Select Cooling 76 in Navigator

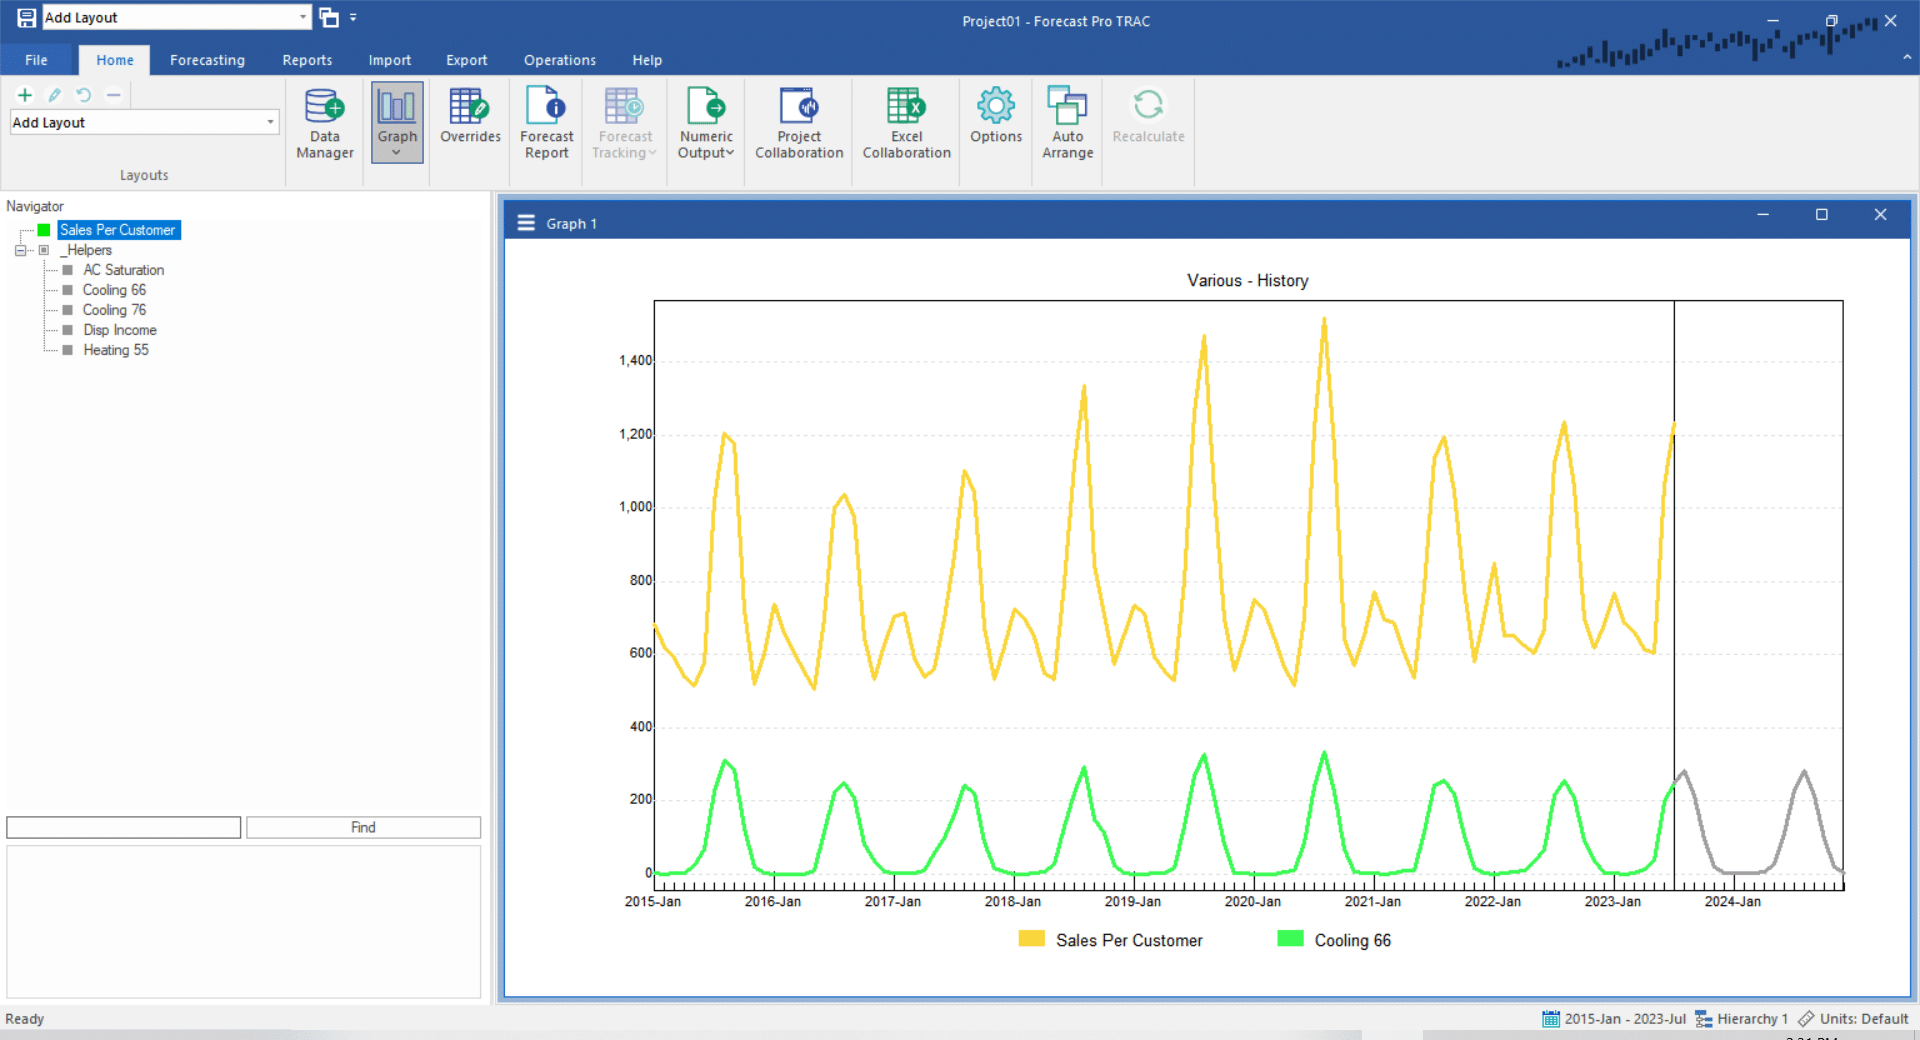[x=114, y=310]
